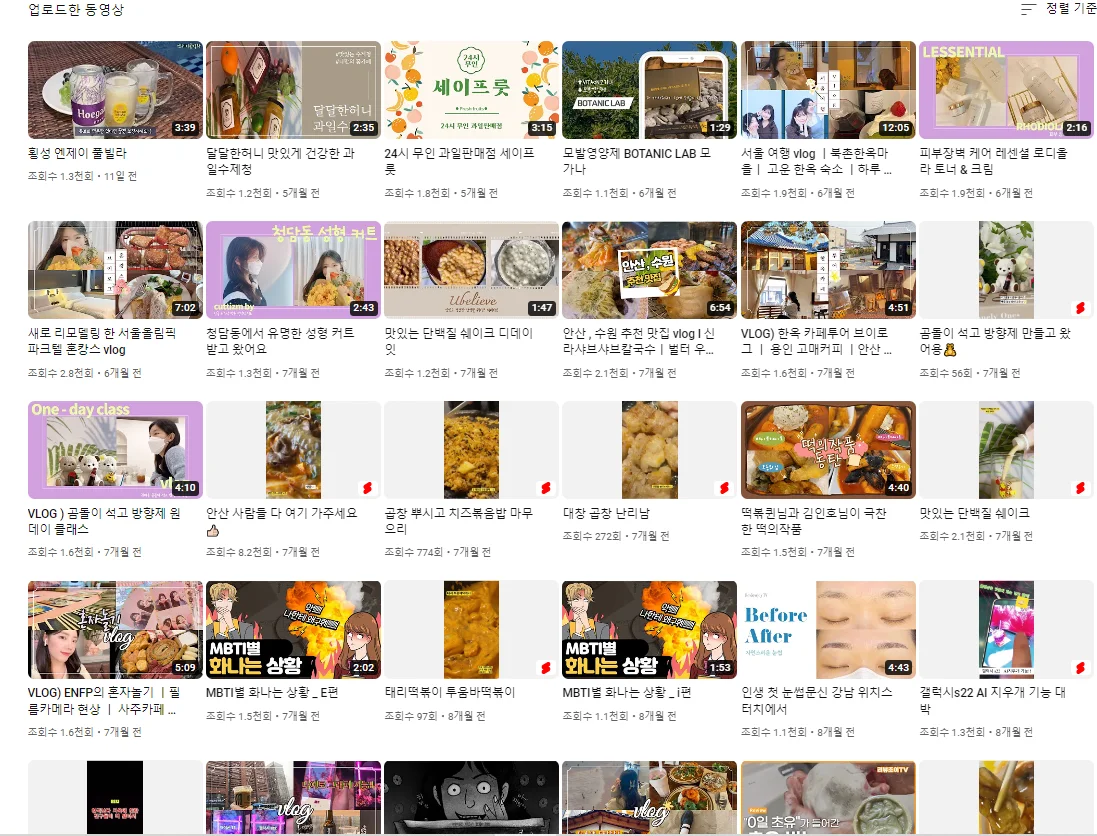Click the title 곰돌이 석고 방향제 만들고 왔어용
The width and height of the screenshot is (1097, 836).
[x=995, y=341]
